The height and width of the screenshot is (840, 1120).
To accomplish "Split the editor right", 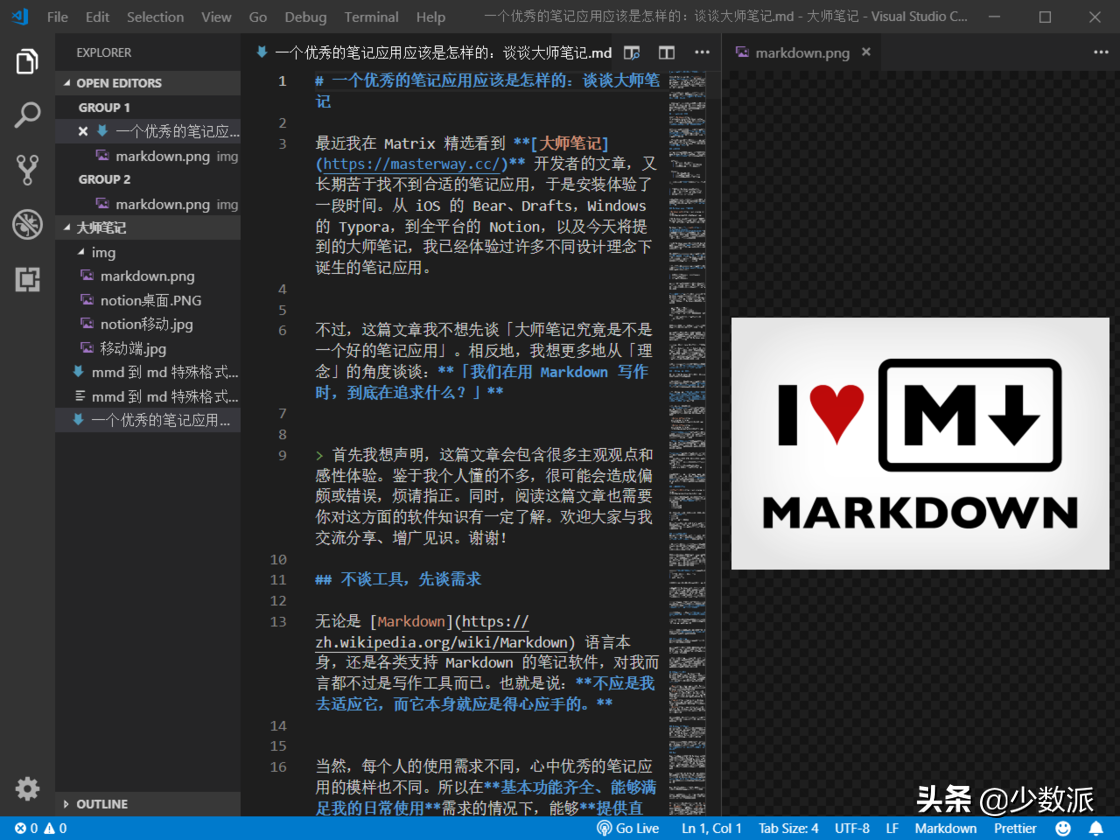I will [x=666, y=53].
